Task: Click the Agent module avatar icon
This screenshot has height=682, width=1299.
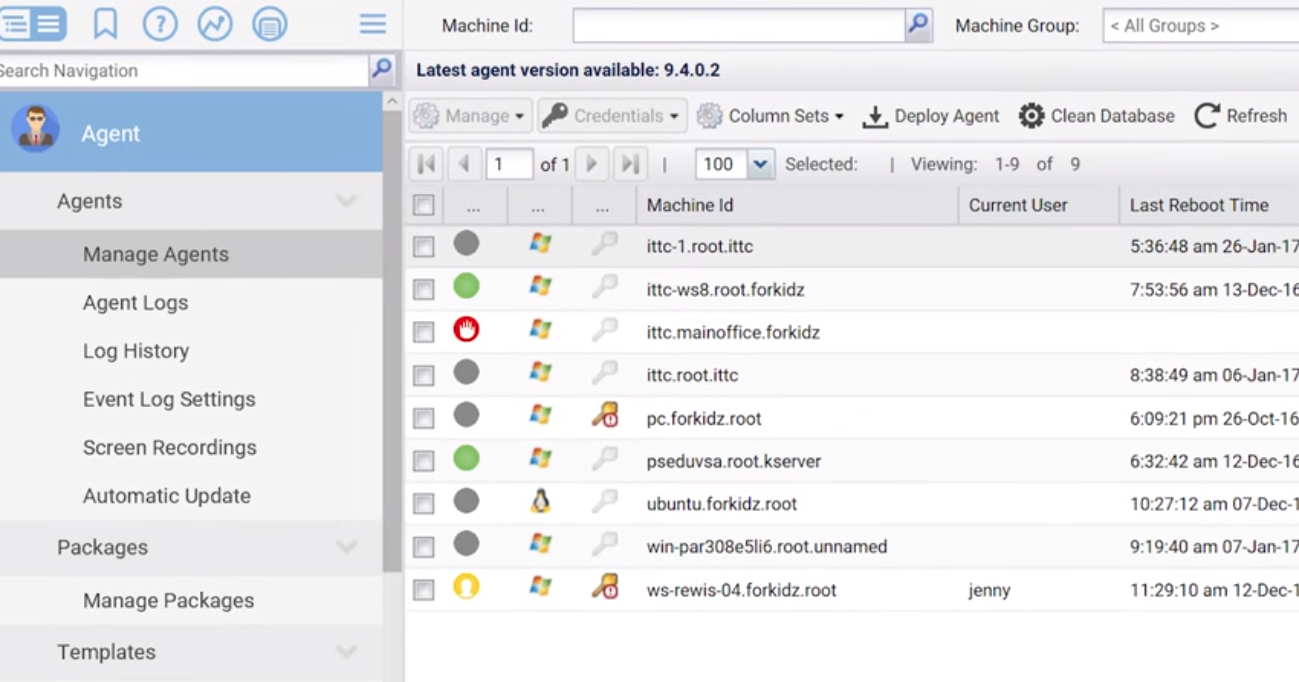Action: [36, 131]
